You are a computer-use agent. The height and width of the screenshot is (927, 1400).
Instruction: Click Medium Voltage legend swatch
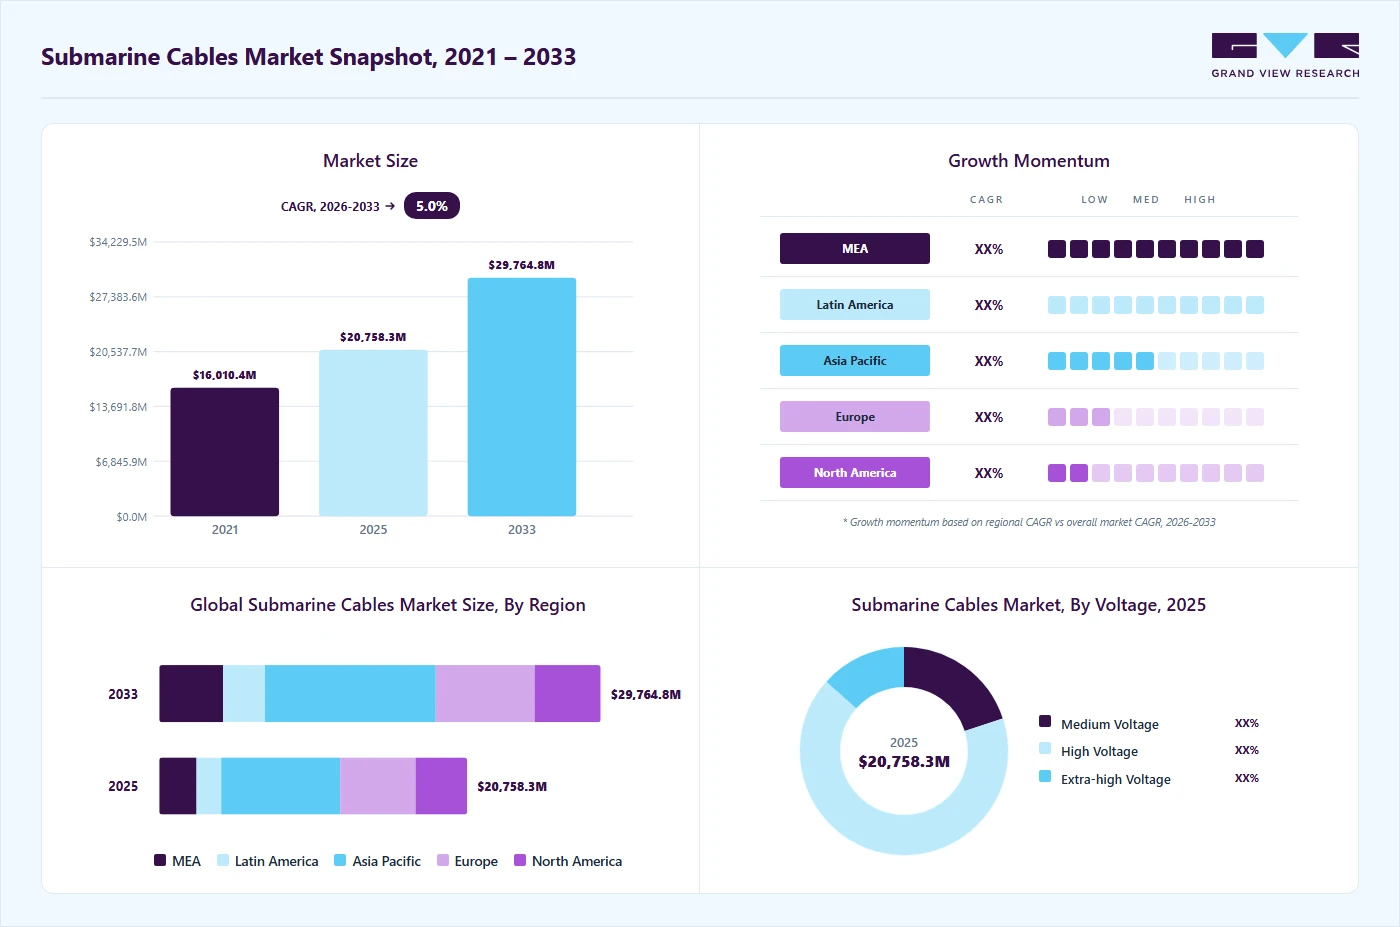pyautogui.click(x=1045, y=721)
